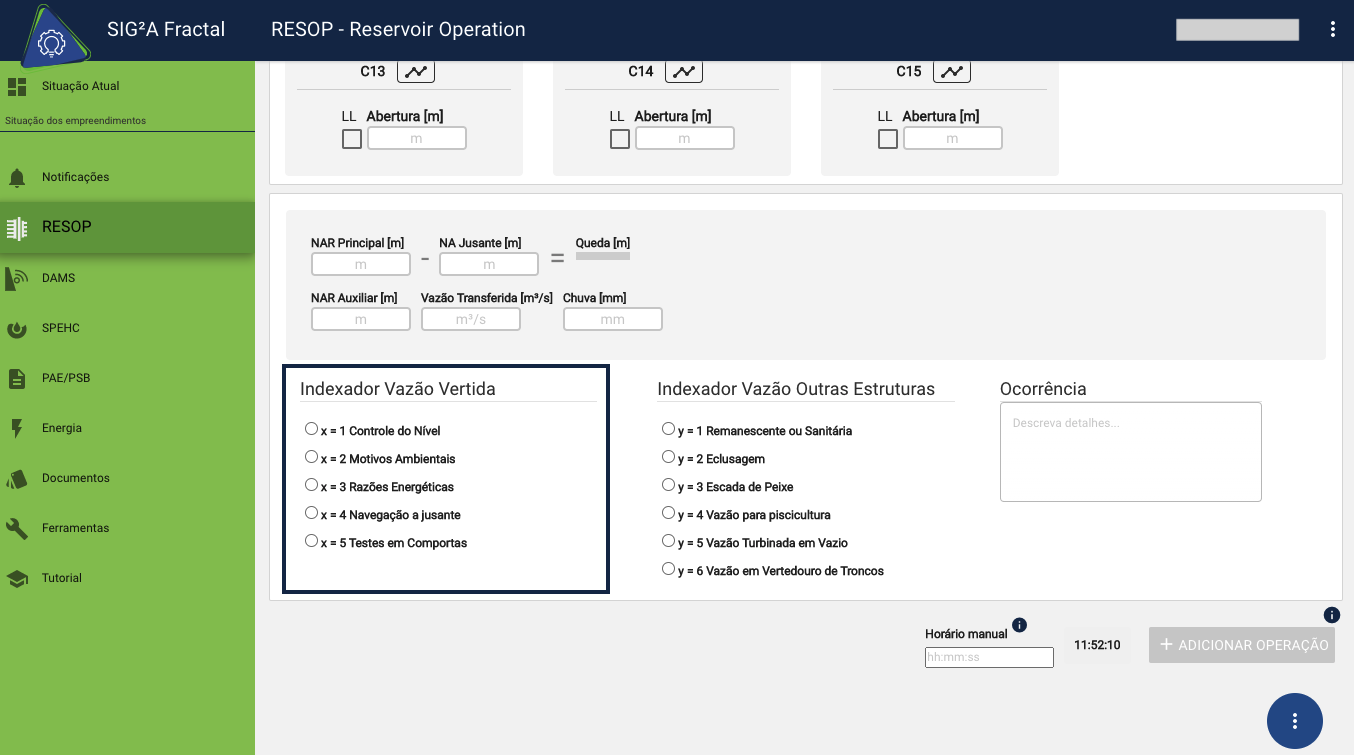Check the LL checkbox for gate C13
Screen dimensions: 1354x755
click(x=352, y=139)
